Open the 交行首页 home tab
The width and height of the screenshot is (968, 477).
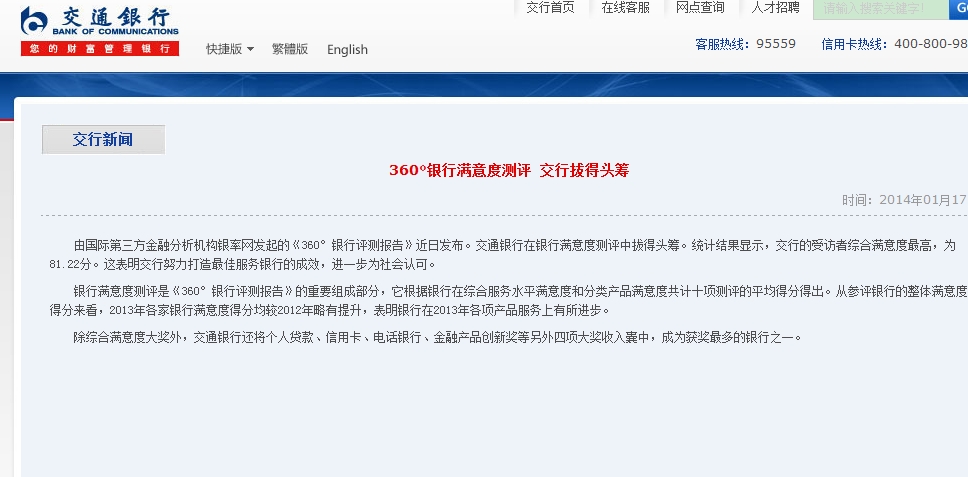pos(550,8)
